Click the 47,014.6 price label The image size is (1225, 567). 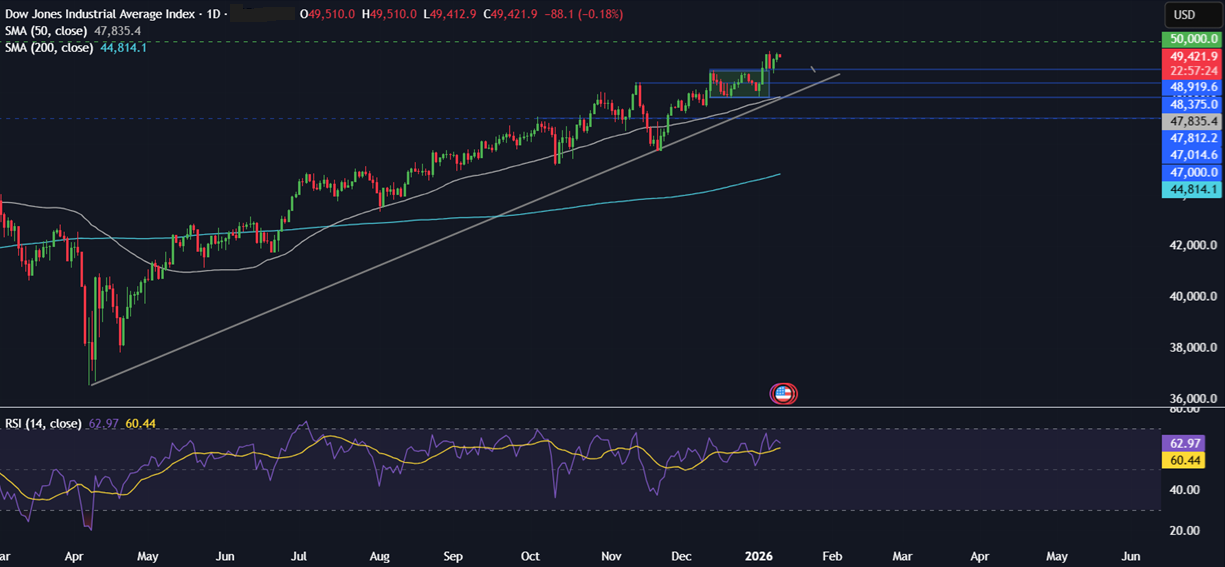[x=1191, y=155]
